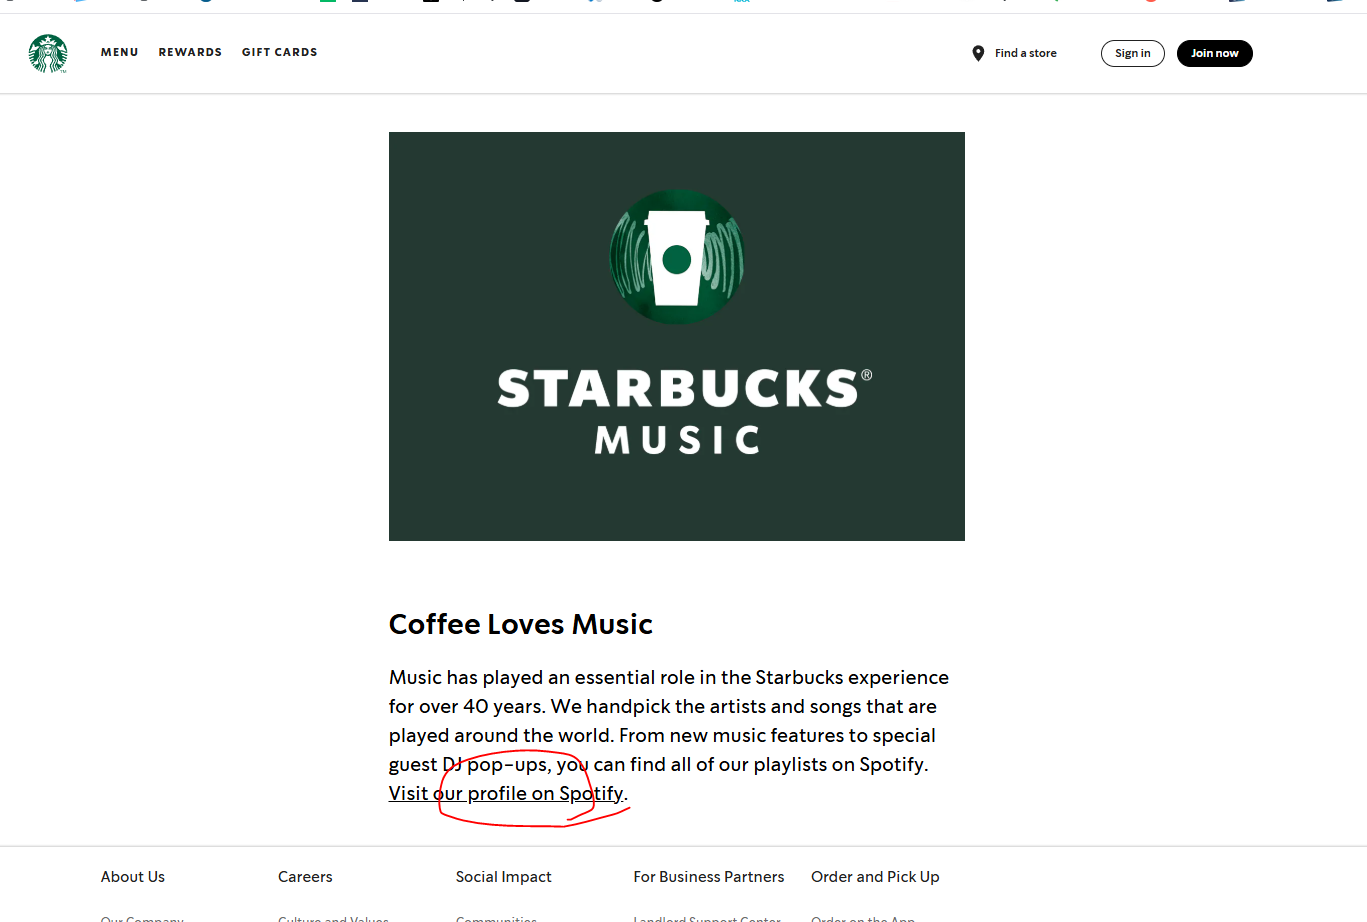Click the Sign in button
Screen dimensions: 1367x922
coord(1133,53)
